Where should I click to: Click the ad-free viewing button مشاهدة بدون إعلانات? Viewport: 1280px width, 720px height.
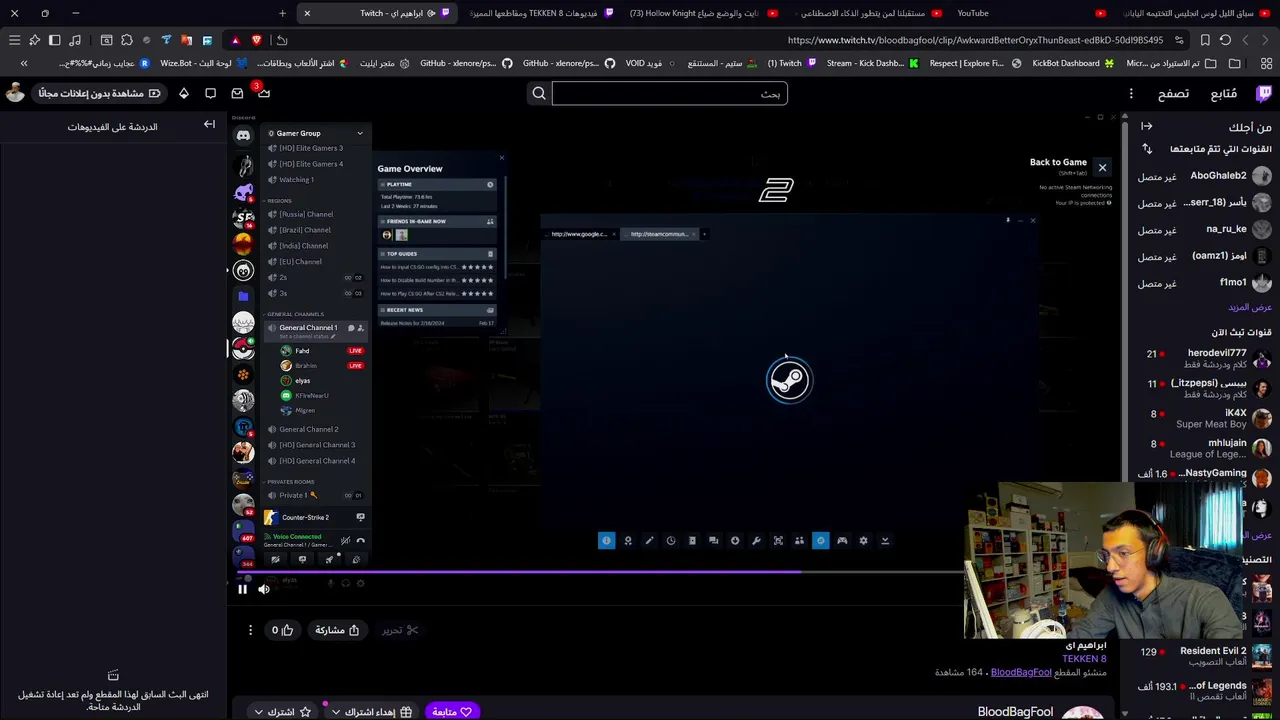(x=99, y=93)
